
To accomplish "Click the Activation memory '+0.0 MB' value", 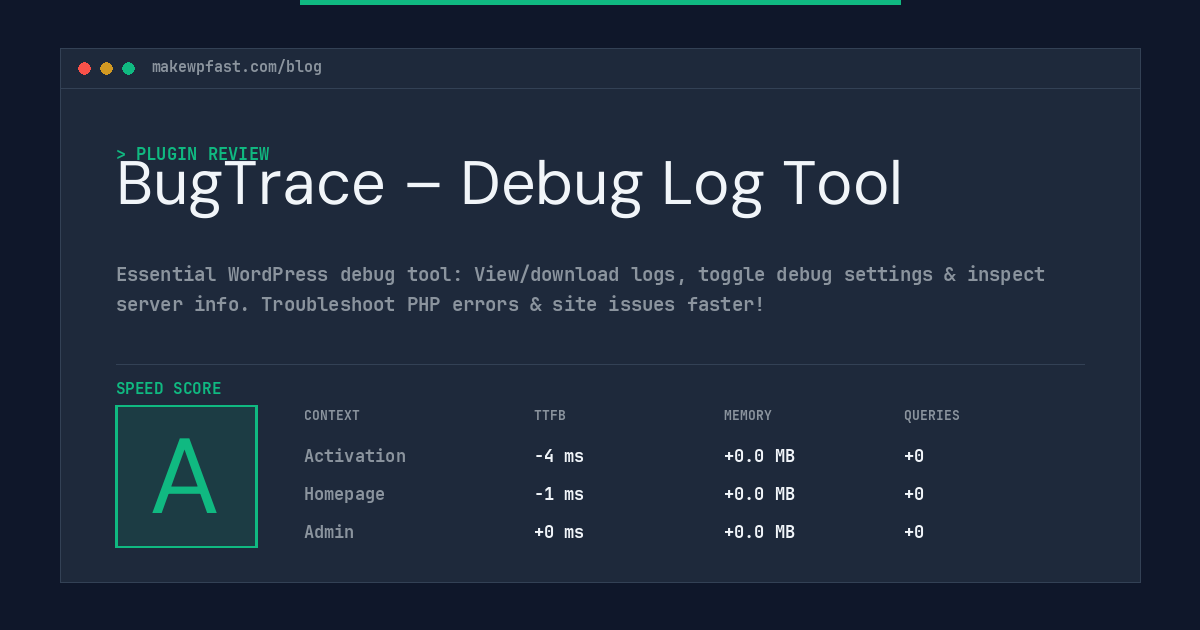I will pos(759,456).
